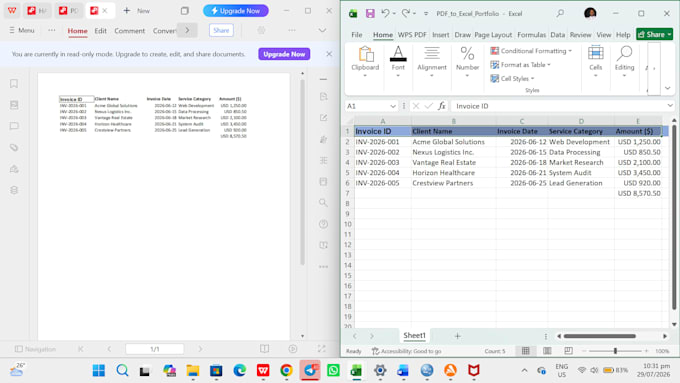Open Customize Quick Access Toolbar dropdown
The image size is (680, 383).
[426, 14]
